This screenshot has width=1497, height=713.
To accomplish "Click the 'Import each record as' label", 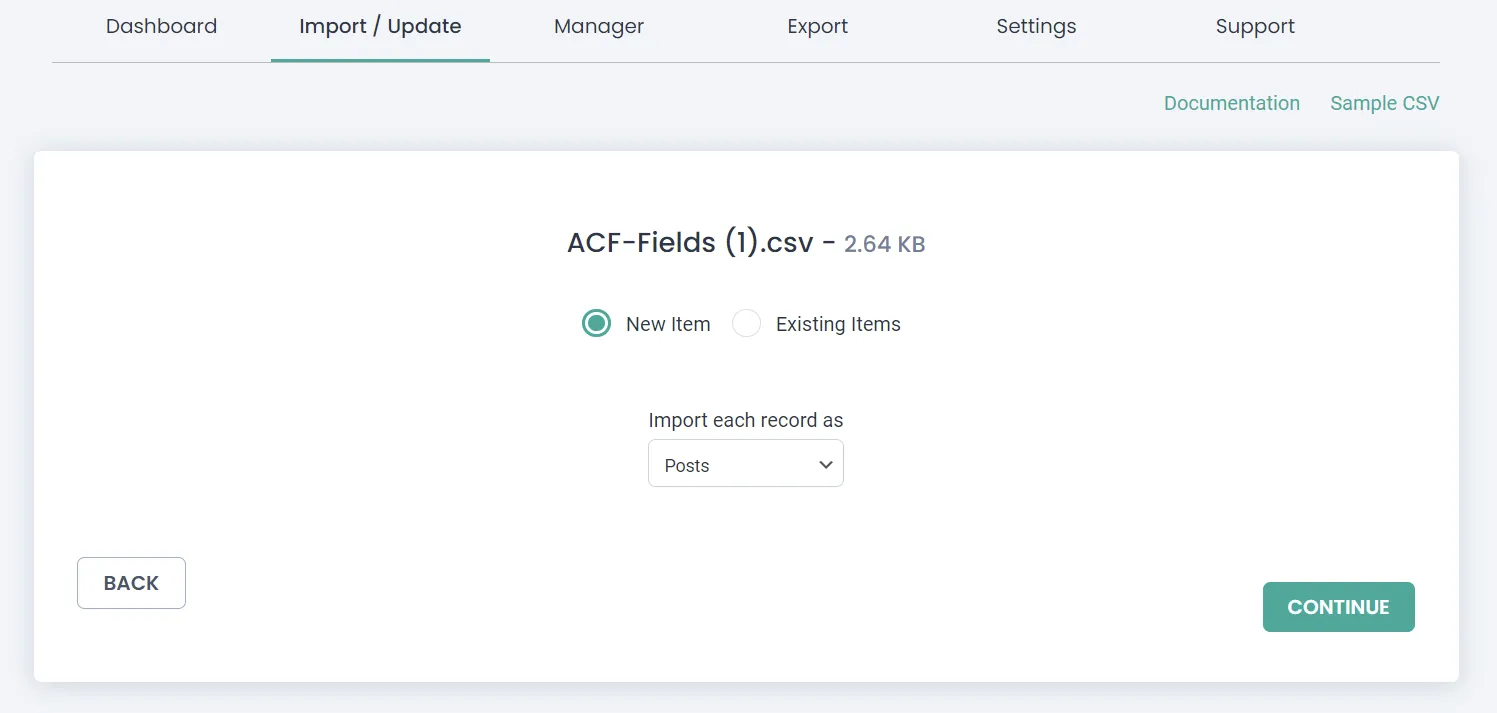I will (745, 420).
